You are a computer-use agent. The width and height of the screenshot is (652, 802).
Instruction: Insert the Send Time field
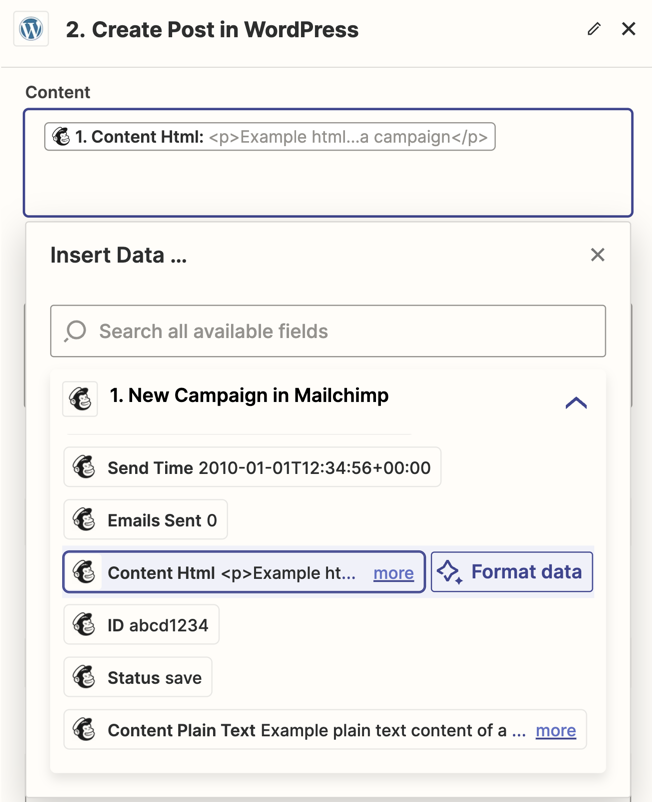click(253, 467)
